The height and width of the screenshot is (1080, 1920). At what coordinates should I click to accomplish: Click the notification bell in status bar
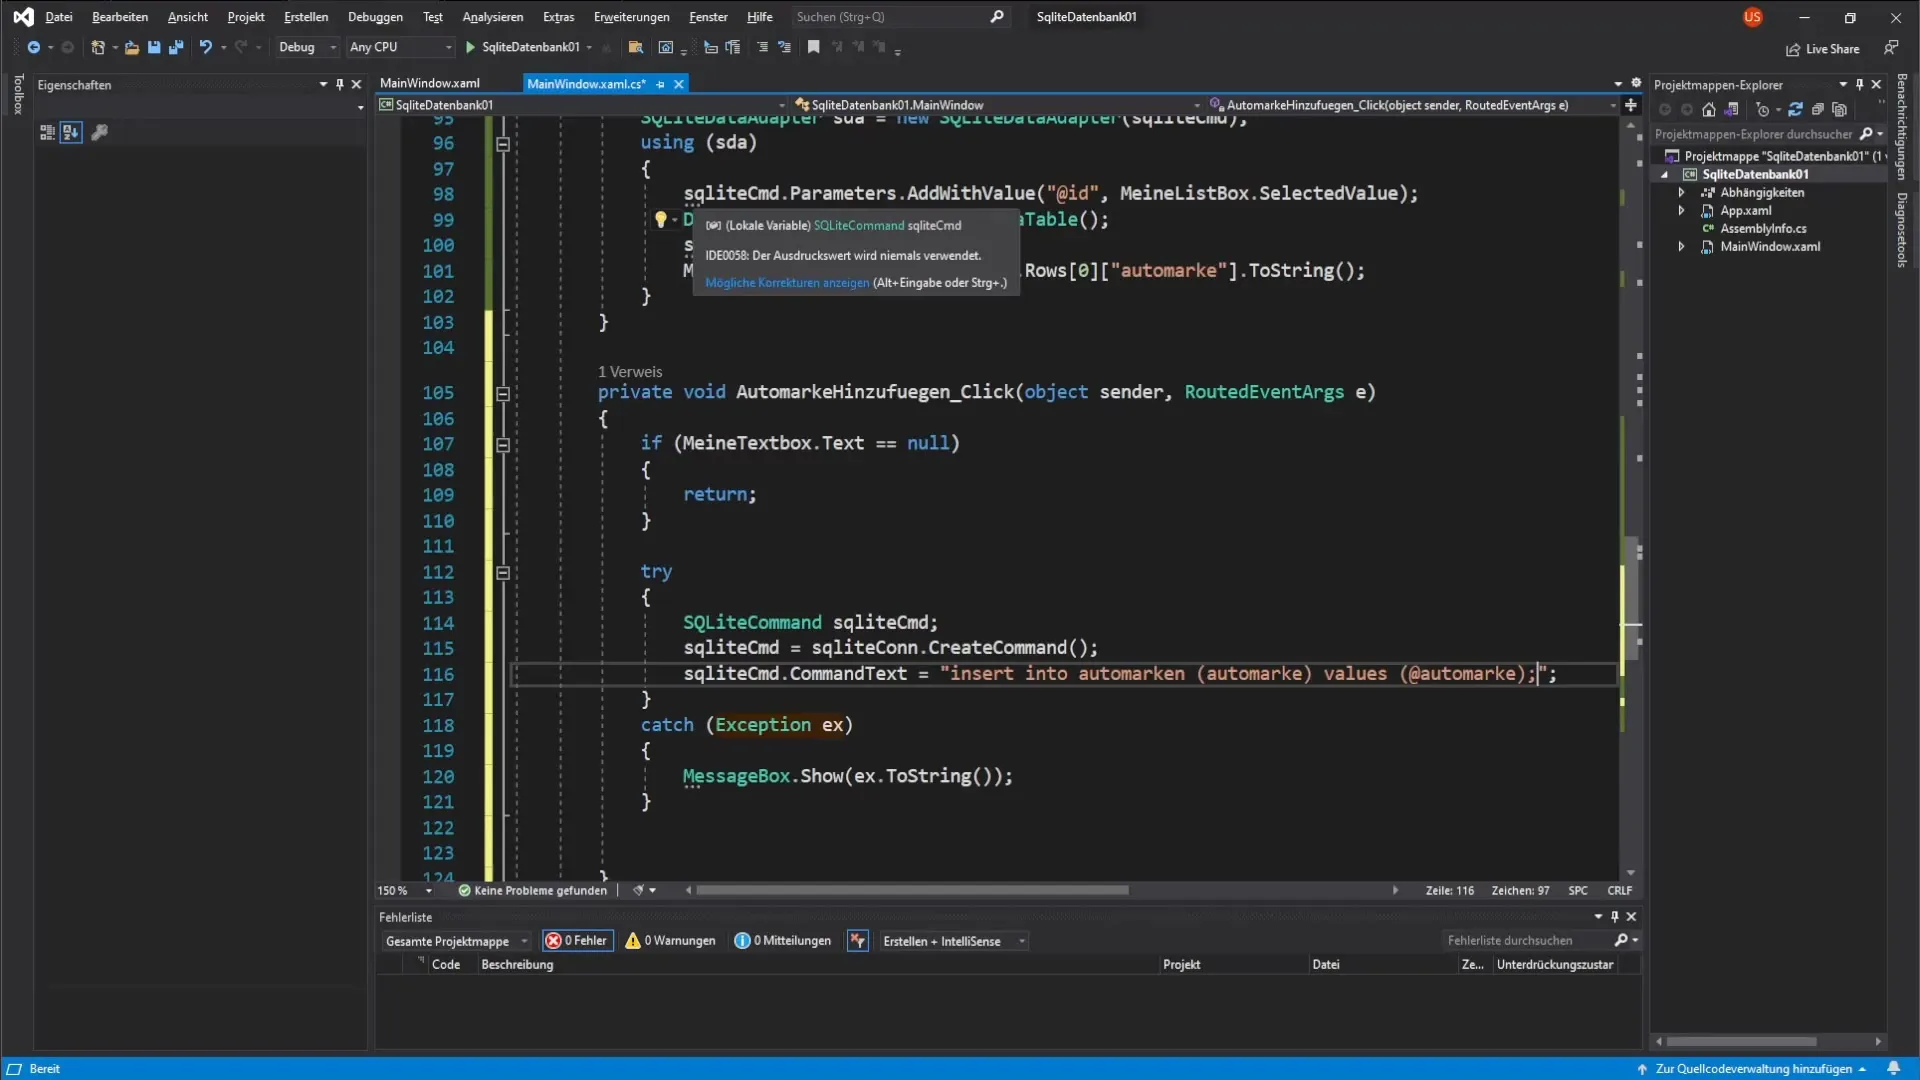(1894, 1068)
